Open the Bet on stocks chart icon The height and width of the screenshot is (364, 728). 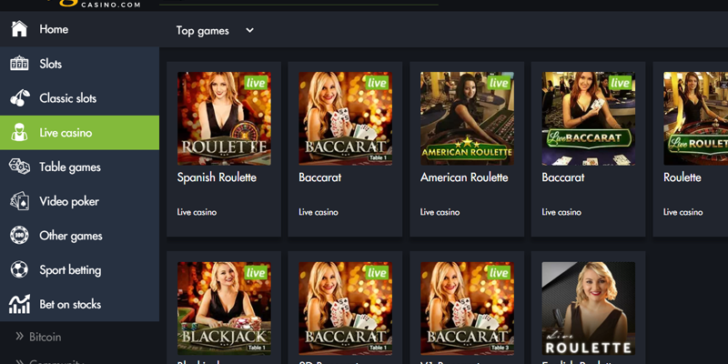click(x=19, y=304)
